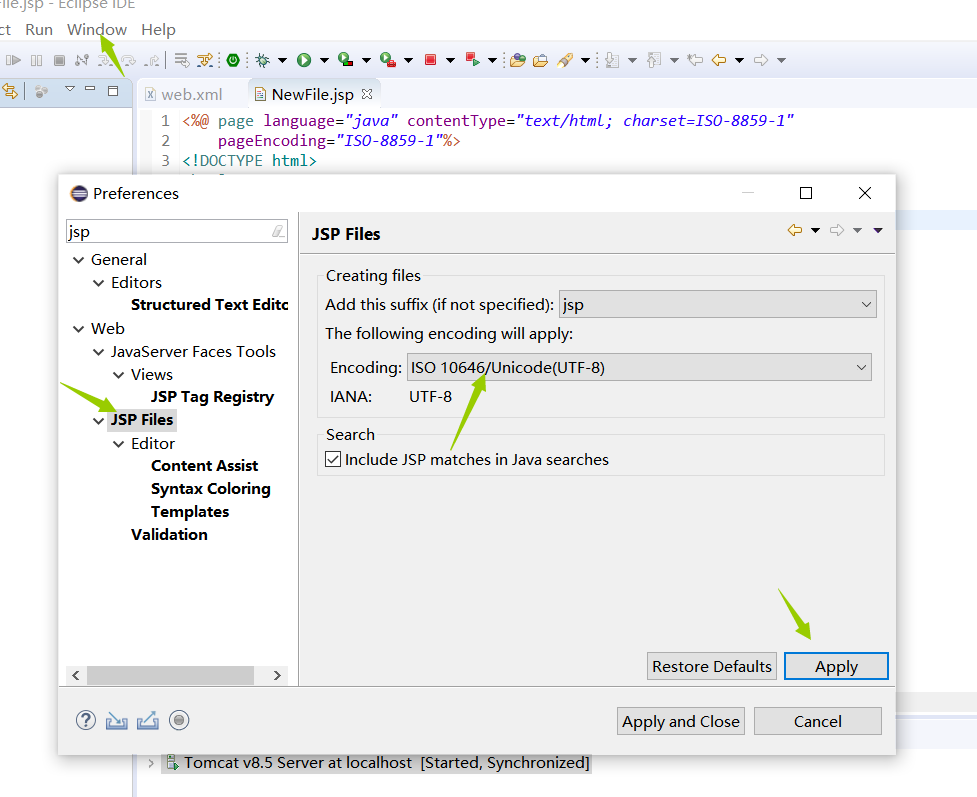Click the Drop to Frame icon
Screen dimensions: 977x797
tap(181, 60)
